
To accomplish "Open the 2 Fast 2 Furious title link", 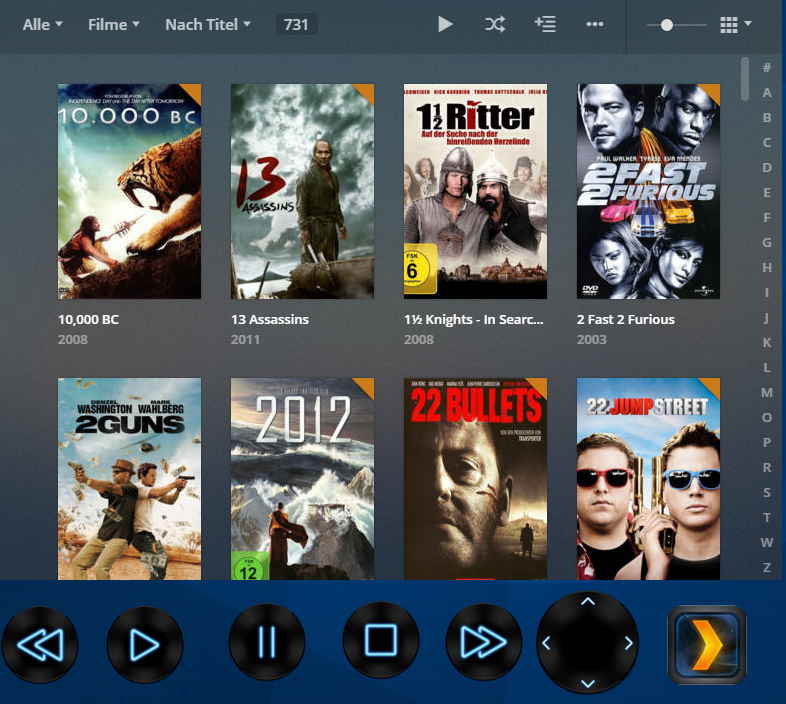I will (x=626, y=320).
